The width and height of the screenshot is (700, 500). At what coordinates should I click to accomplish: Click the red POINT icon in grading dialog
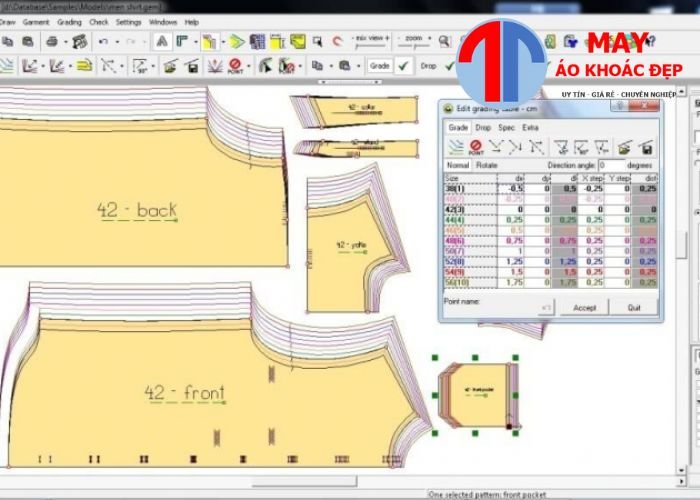click(475, 147)
